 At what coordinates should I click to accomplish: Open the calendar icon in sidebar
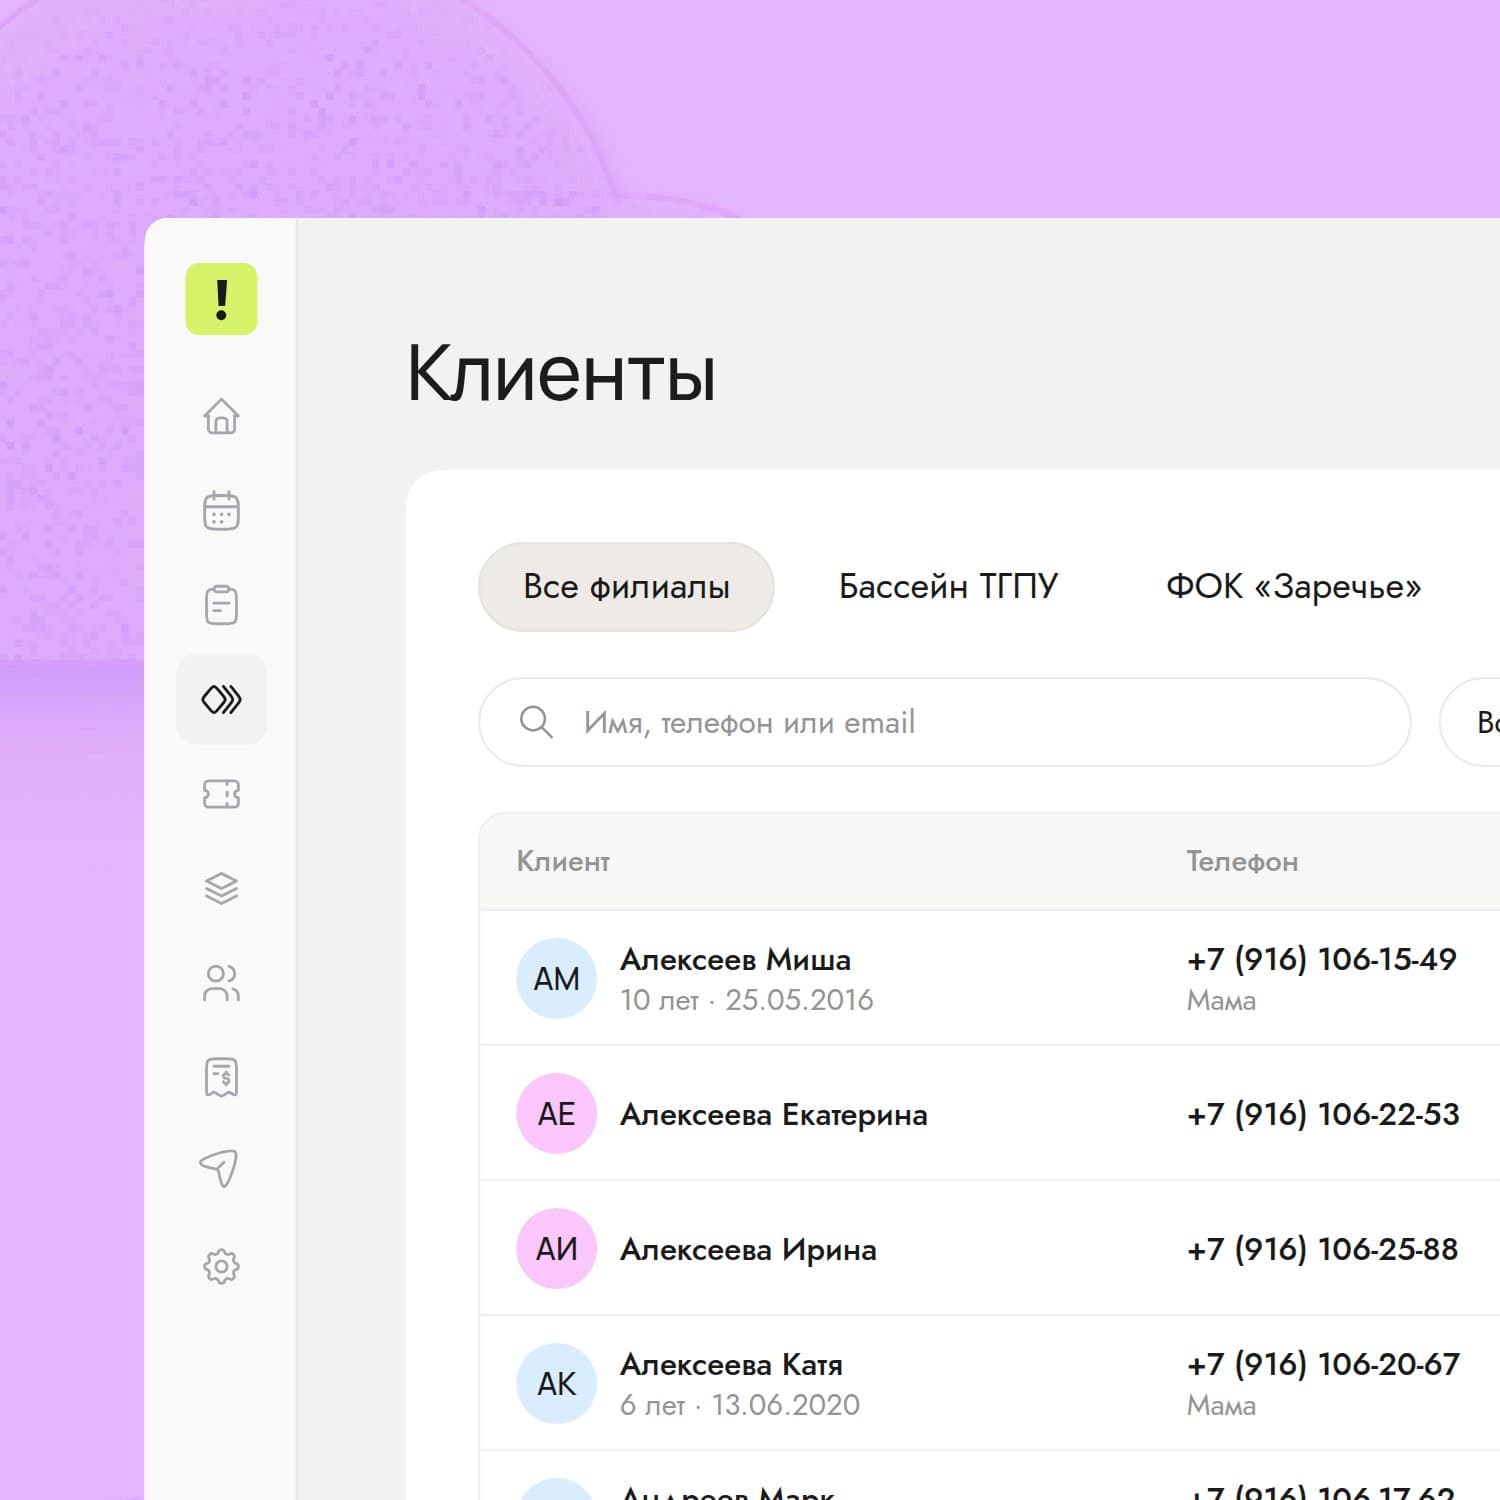(221, 510)
